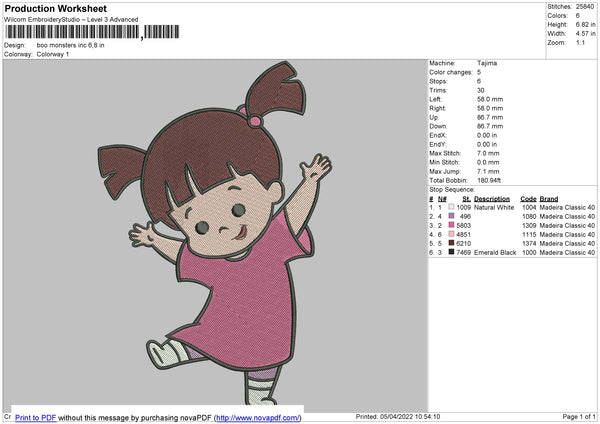The height and width of the screenshot is (424, 600).
Task: Click 'Wilcom EmbroideryStudio – Level 3 Advanced' text
Action: [71, 20]
